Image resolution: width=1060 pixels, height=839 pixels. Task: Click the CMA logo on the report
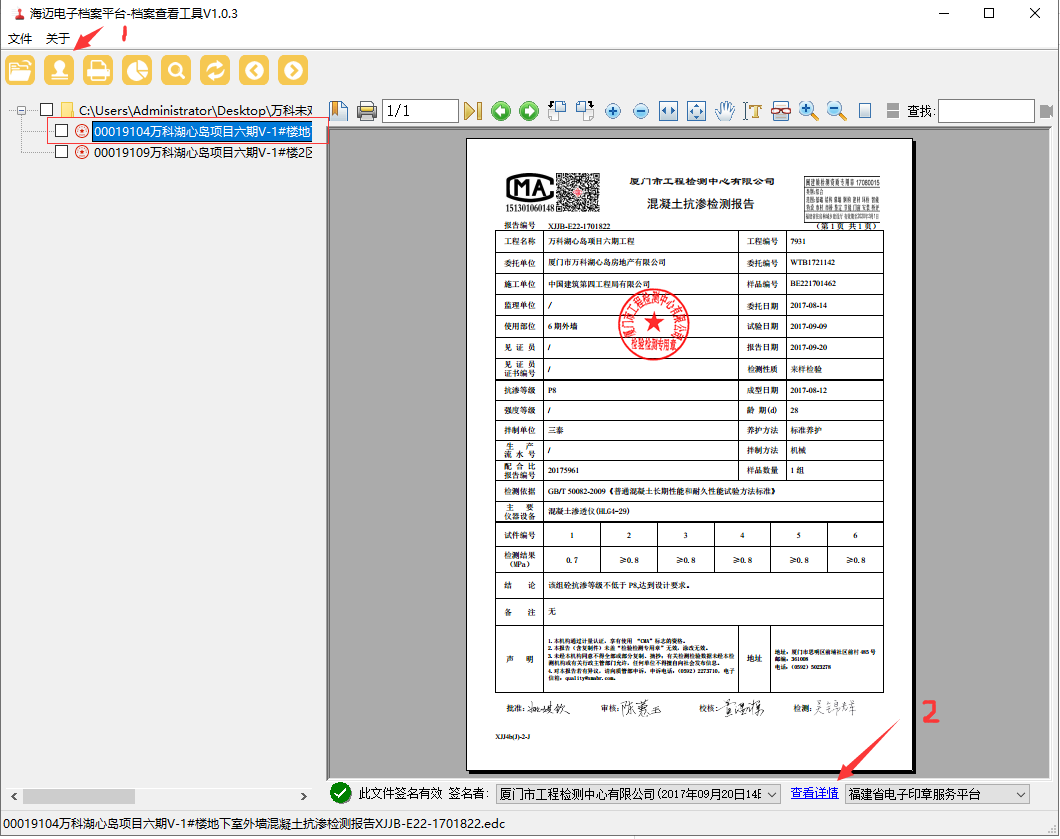coord(530,187)
